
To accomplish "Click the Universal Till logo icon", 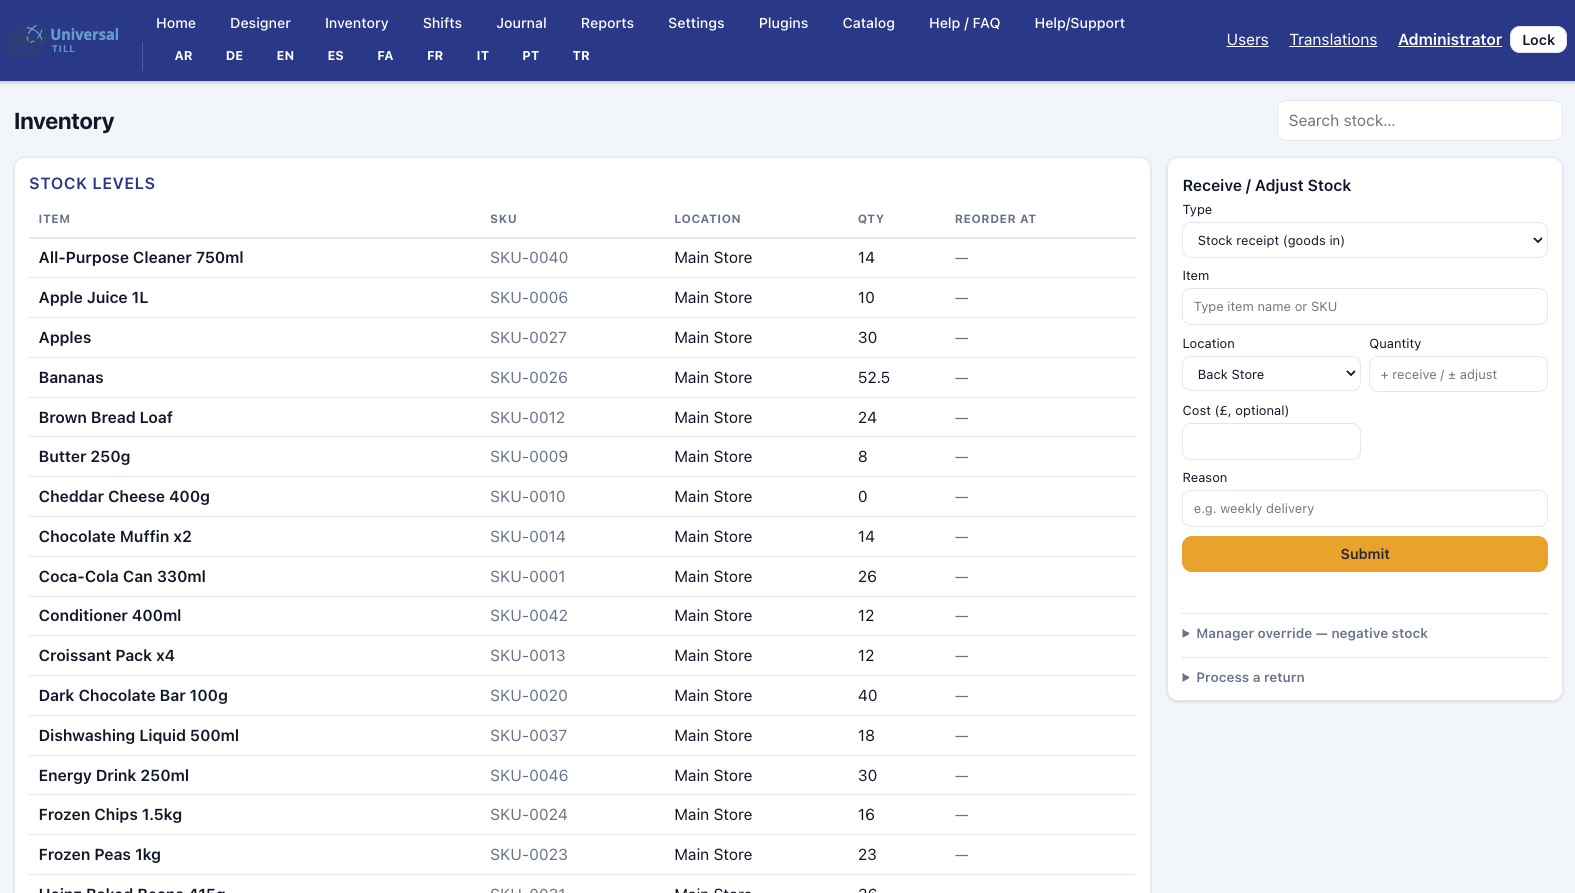I will coord(34,36).
